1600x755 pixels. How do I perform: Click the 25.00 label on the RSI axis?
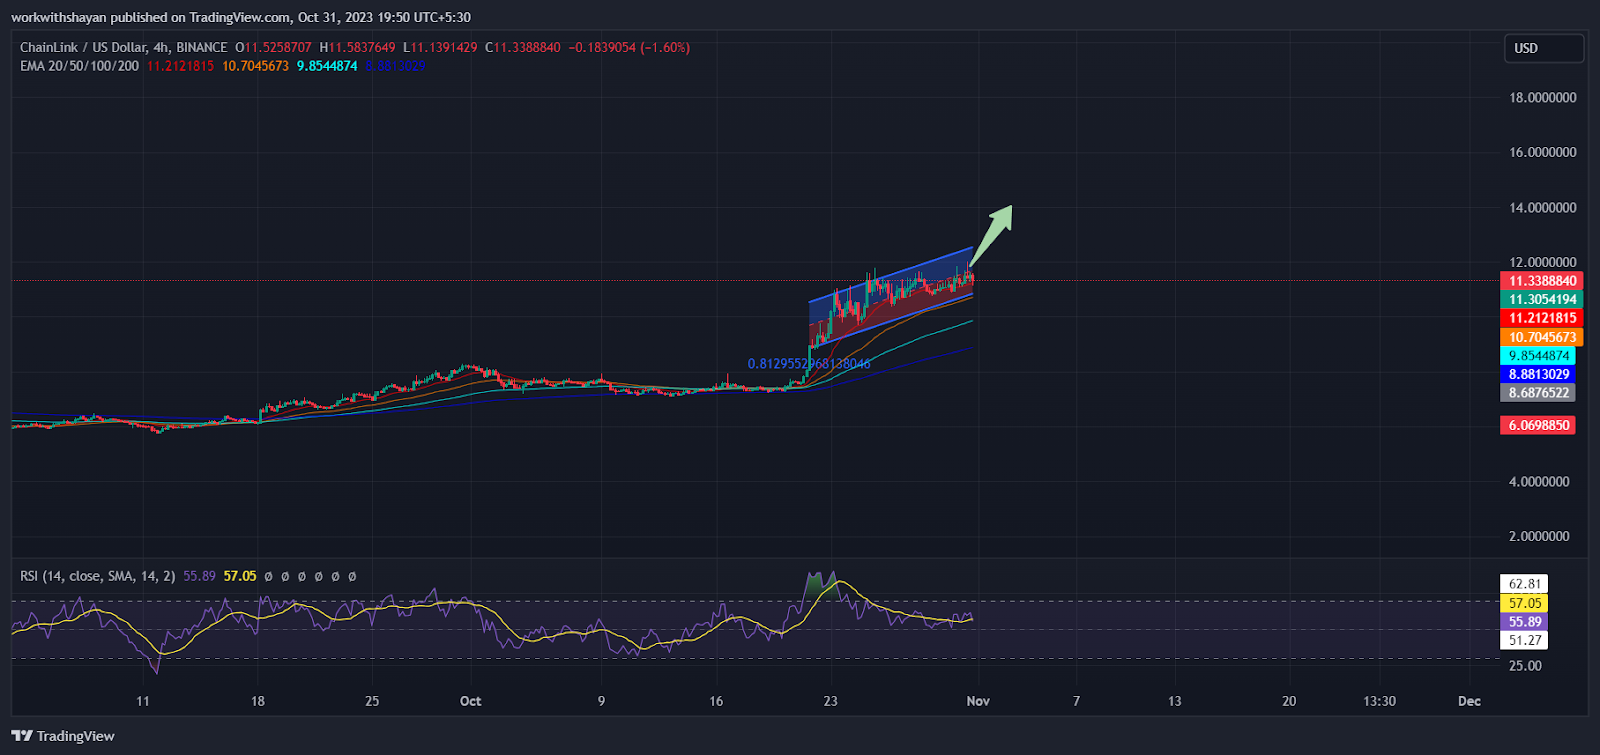coord(1525,666)
